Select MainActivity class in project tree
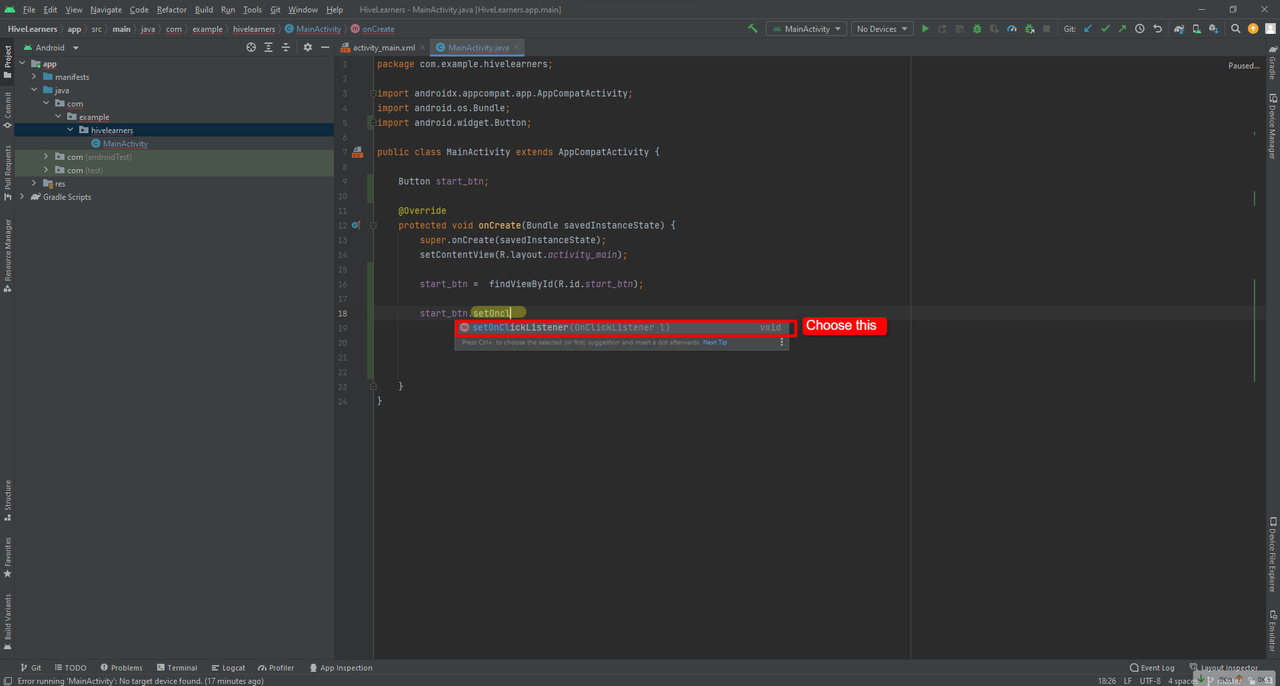The width and height of the screenshot is (1280, 686). click(125, 144)
